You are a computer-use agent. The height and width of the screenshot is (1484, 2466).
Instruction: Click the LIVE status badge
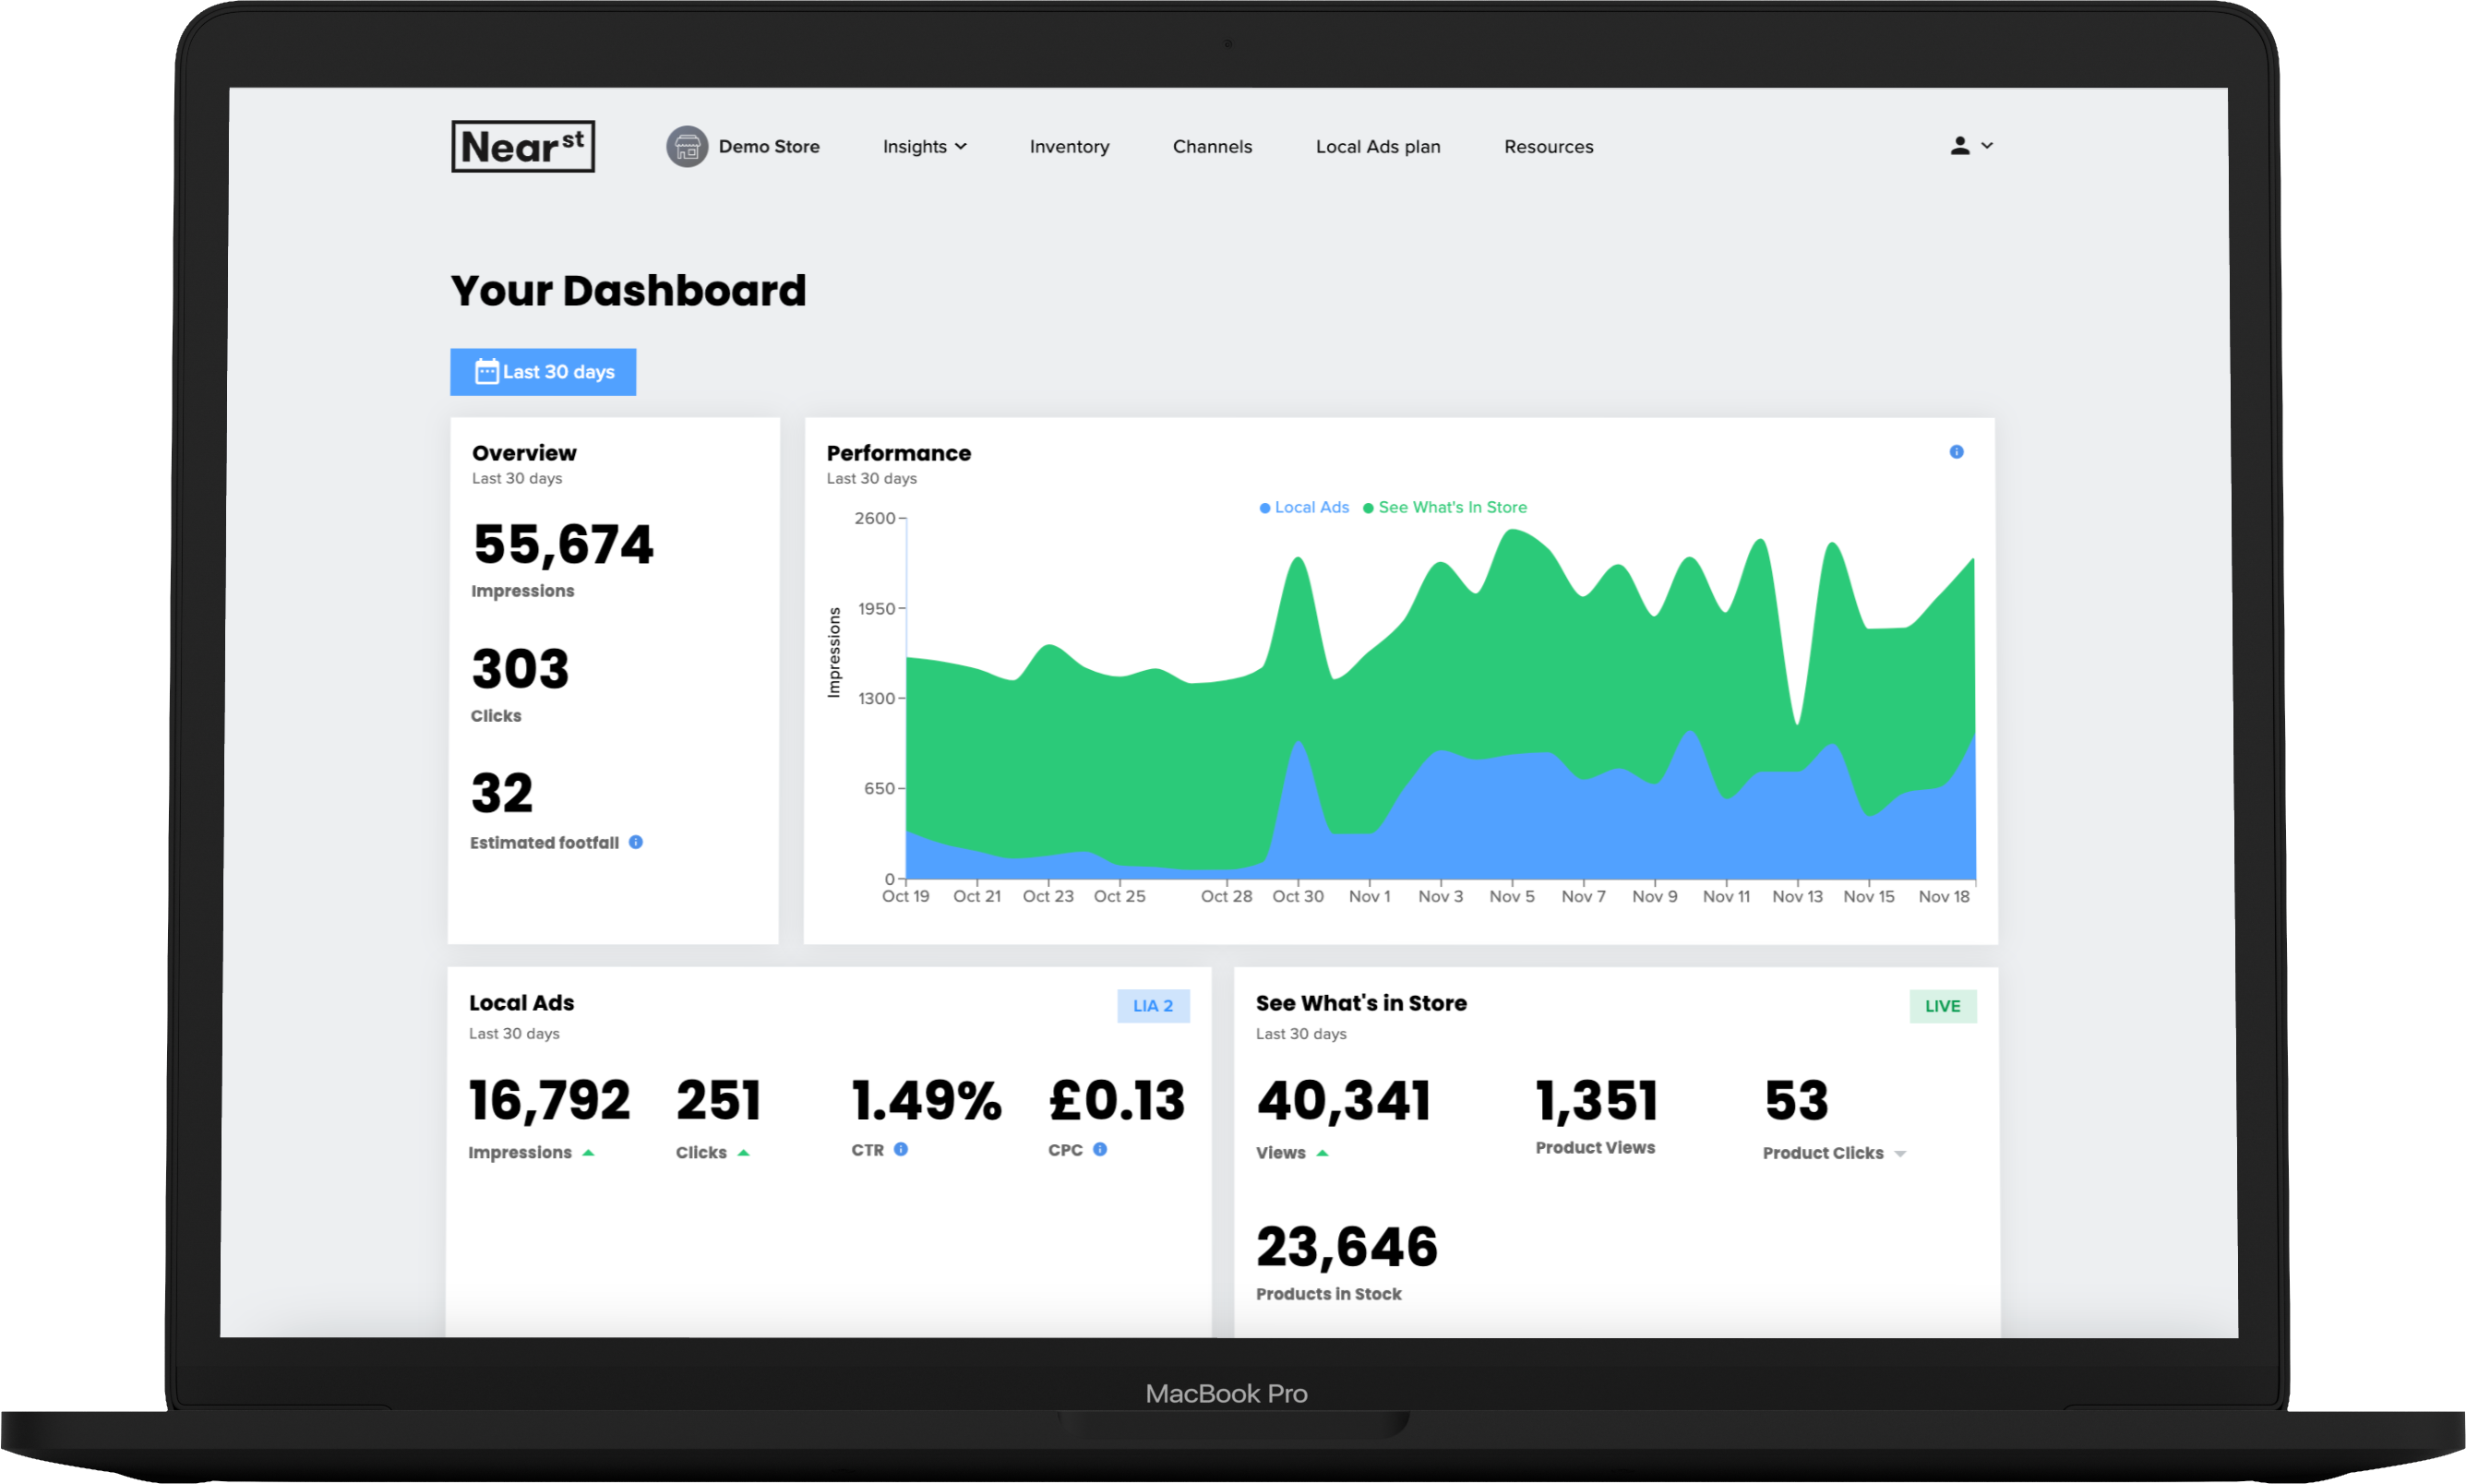(1943, 1006)
